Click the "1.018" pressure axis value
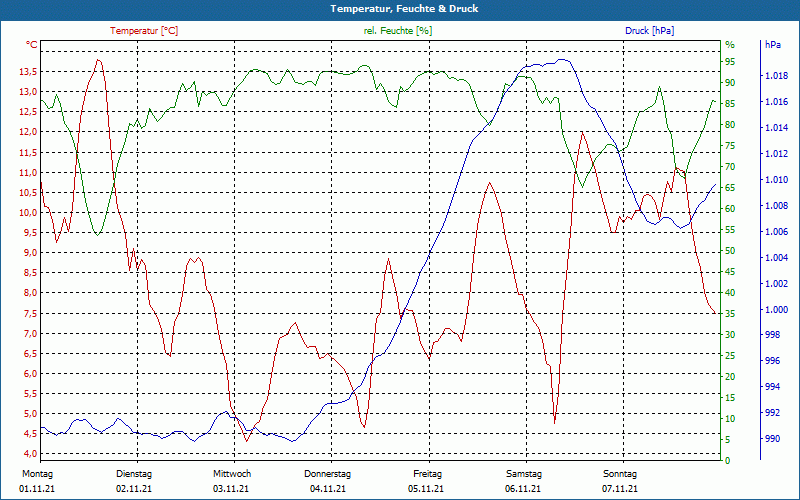 coord(776,77)
